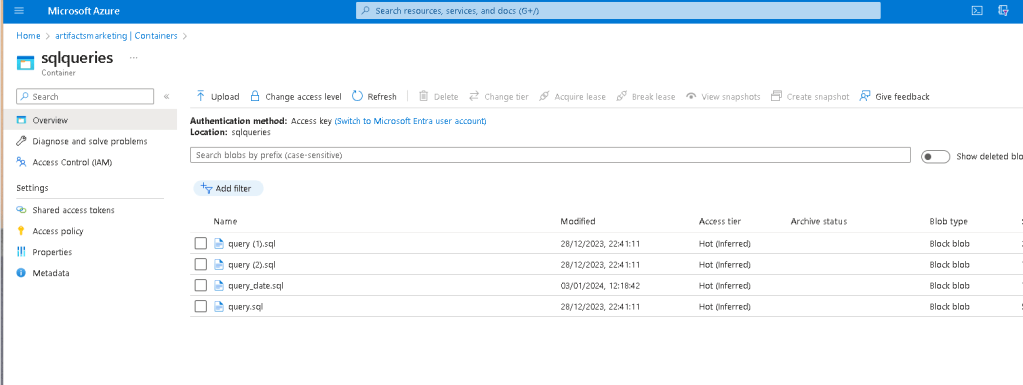Image resolution: width=1023 pixels, height=385 pixels.
Task: Click Microsoft Azure title in header
Action: click(x=84, y=11)
